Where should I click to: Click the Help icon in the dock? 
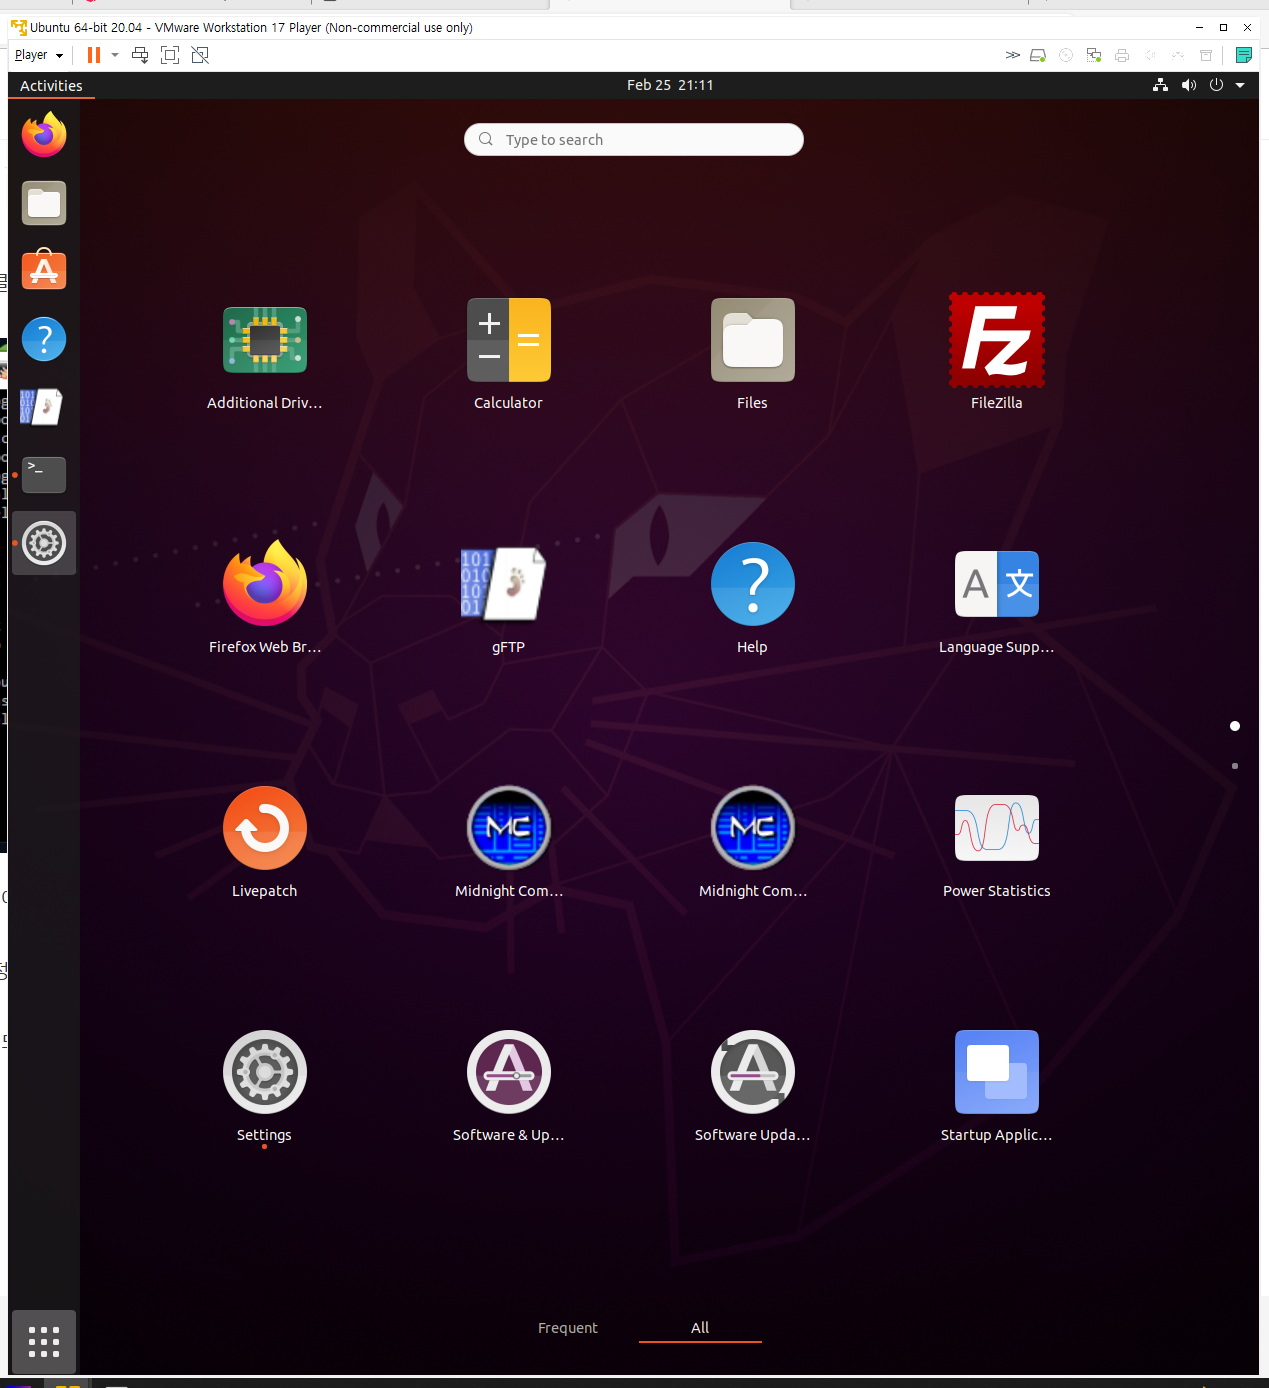coord(44,339)
